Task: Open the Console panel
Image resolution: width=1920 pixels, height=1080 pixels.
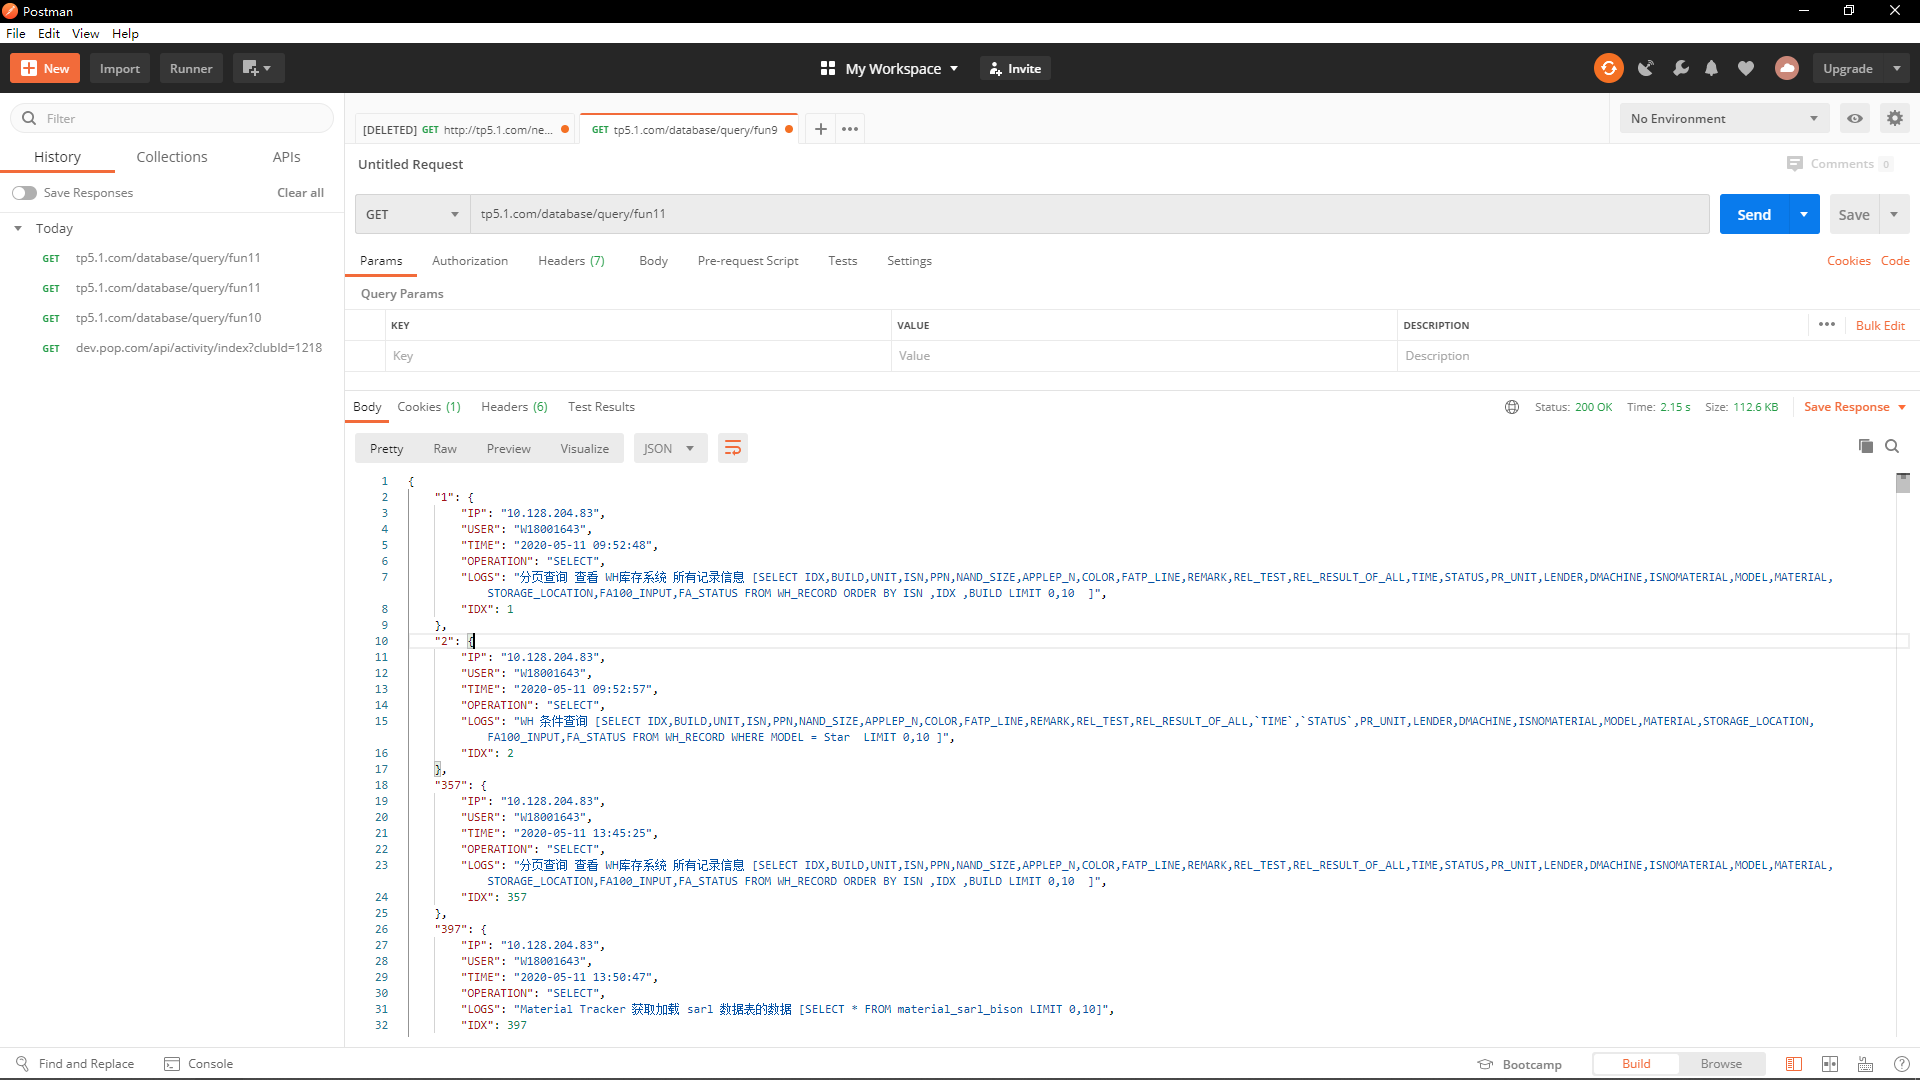Action: point(198,1064)
